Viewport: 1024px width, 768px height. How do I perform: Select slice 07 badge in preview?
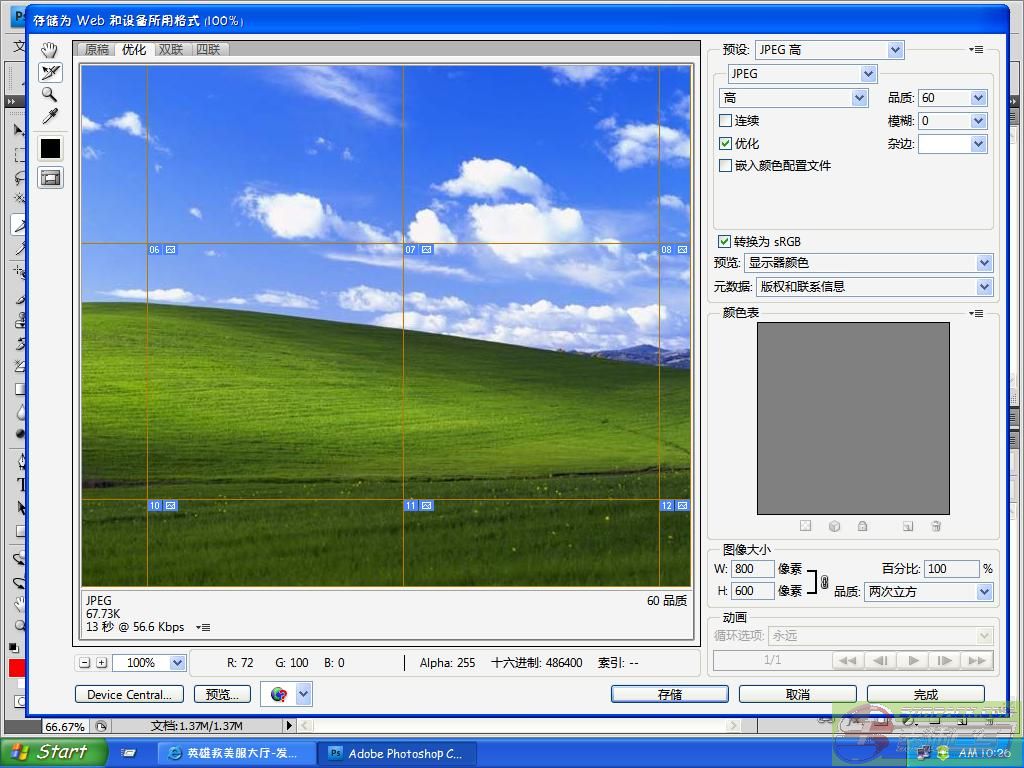click(419, 249)
